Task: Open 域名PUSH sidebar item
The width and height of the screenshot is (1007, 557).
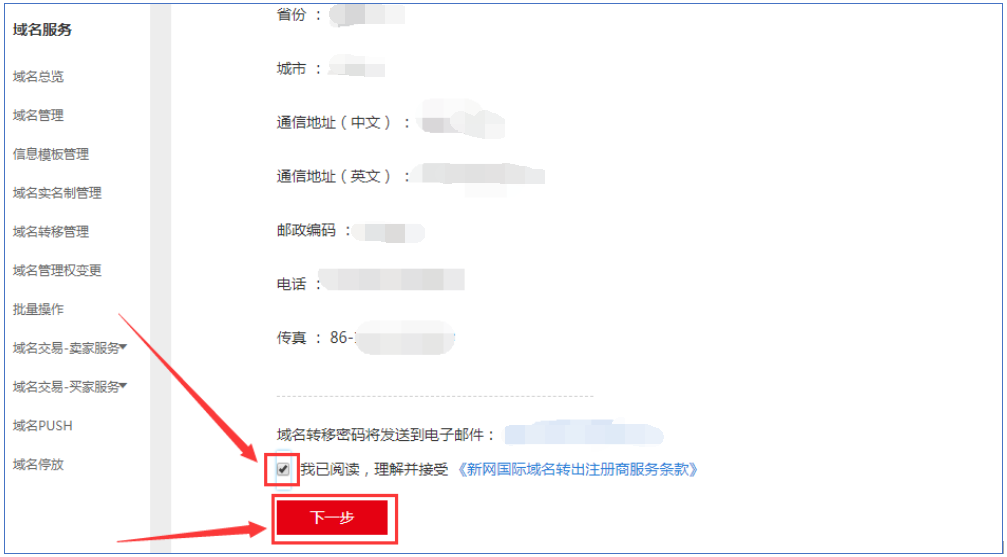Action: point(42,426)
